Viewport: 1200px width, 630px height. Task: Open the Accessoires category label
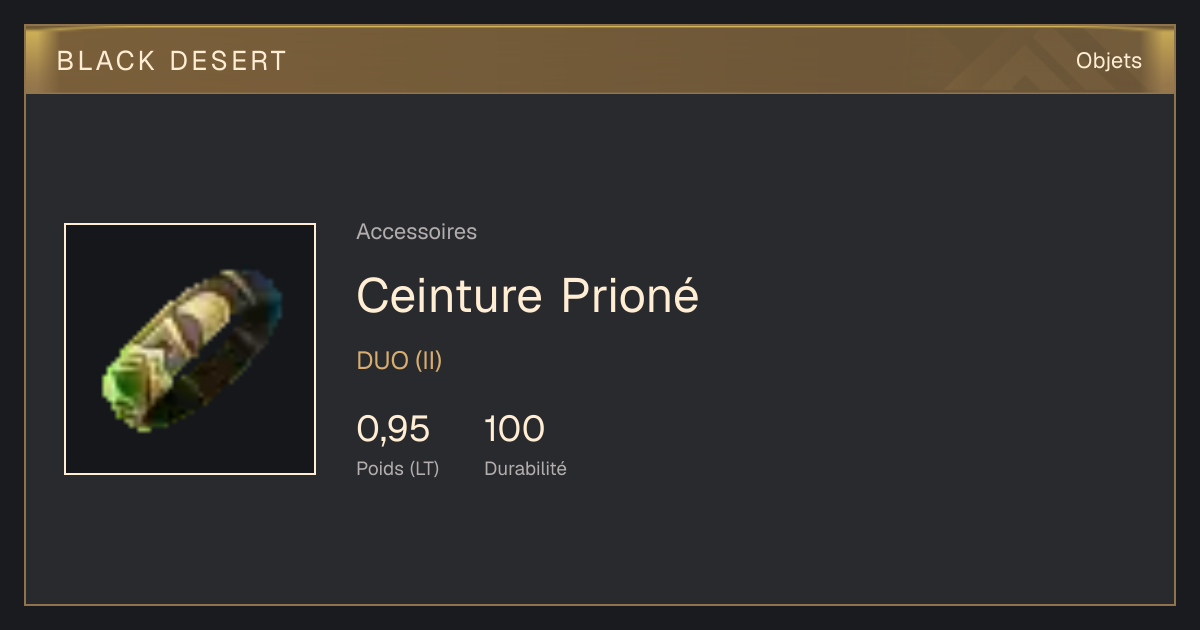pos(416,232)
